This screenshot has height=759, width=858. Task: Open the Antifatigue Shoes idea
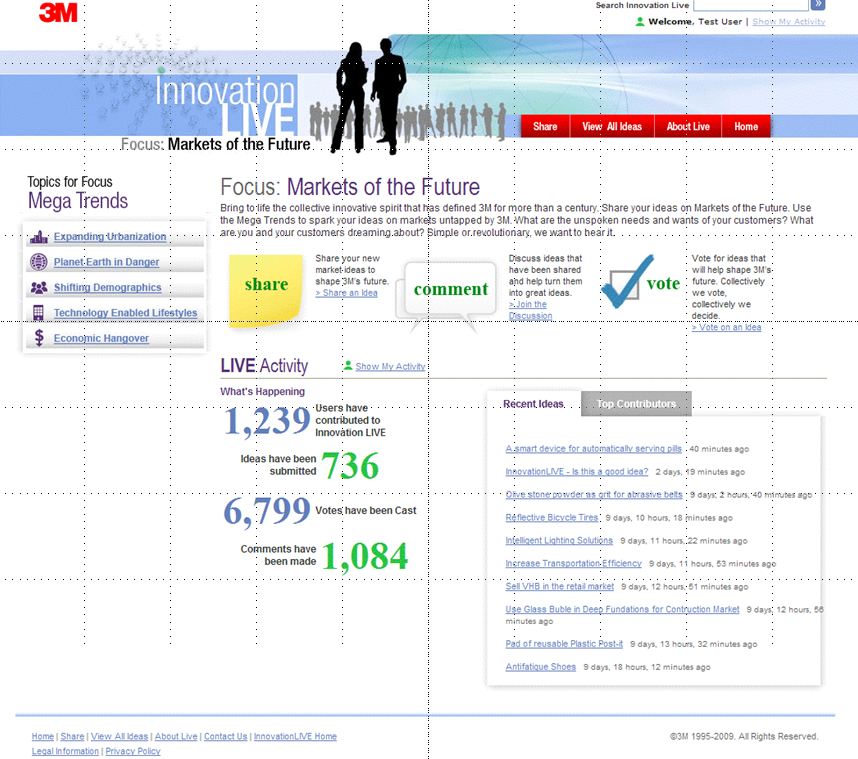(541, 667)
